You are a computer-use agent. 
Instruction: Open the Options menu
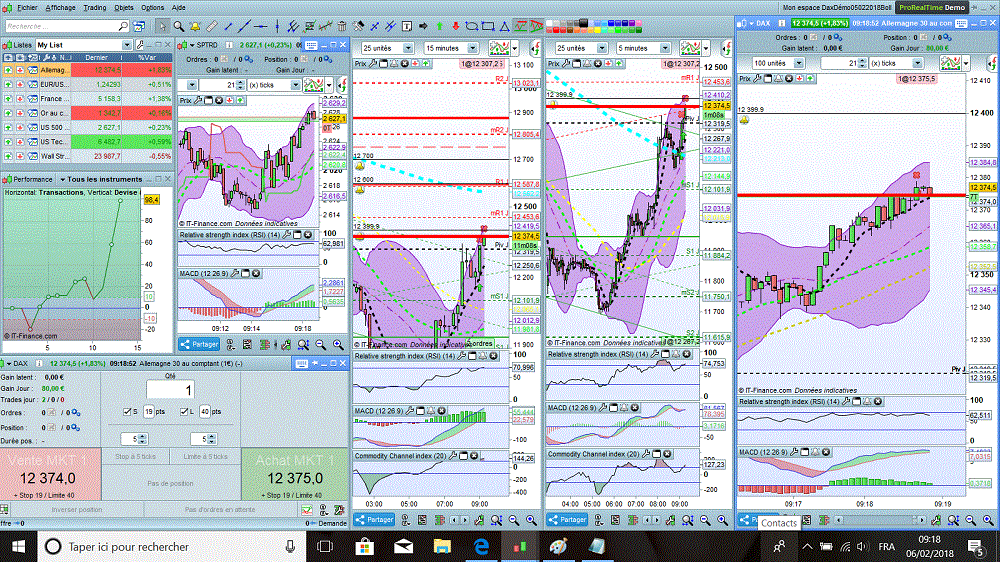[x=152, y=7]
